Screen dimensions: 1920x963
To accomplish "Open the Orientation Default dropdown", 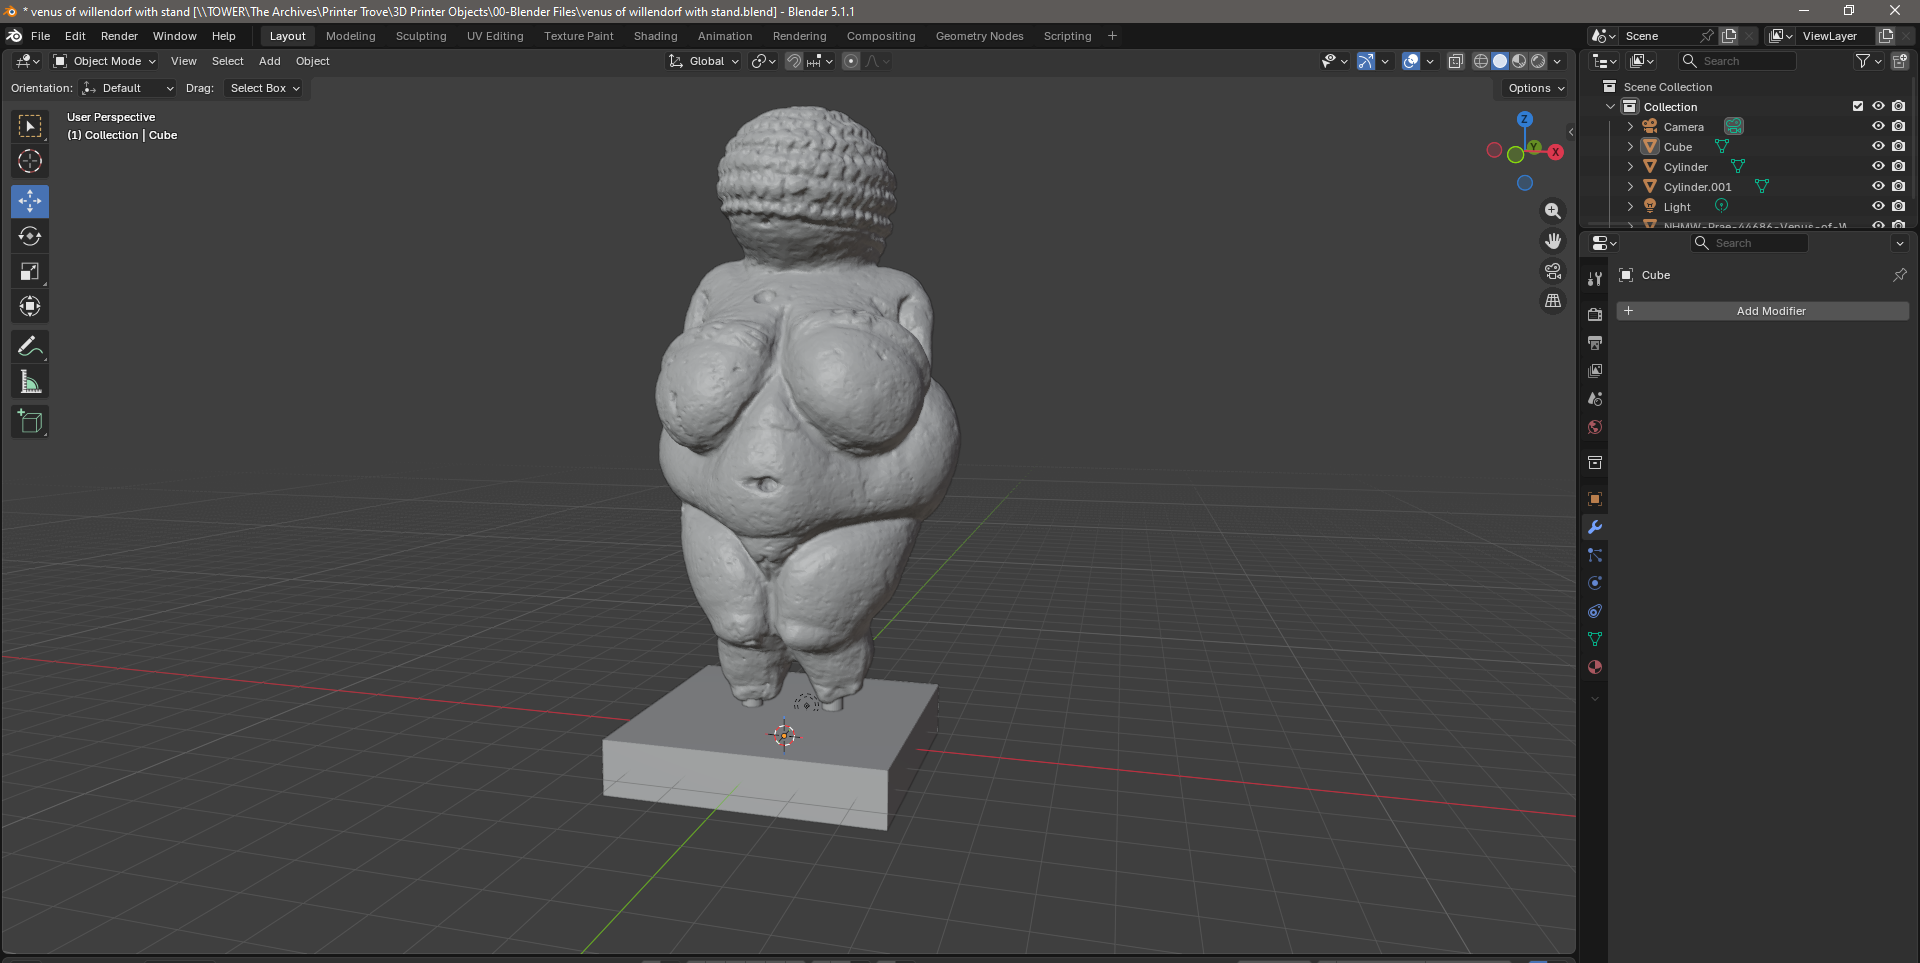I will pos(128,88).
